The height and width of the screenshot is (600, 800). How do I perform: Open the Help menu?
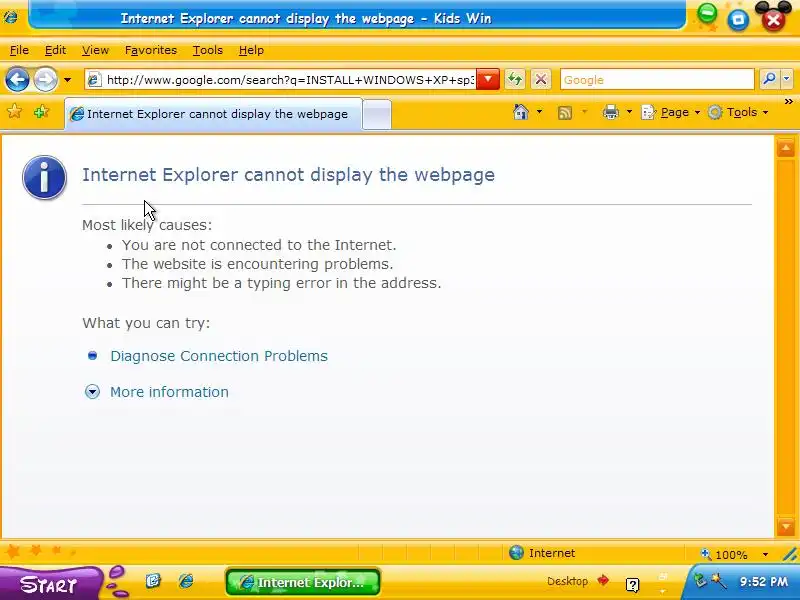[251, 50]
